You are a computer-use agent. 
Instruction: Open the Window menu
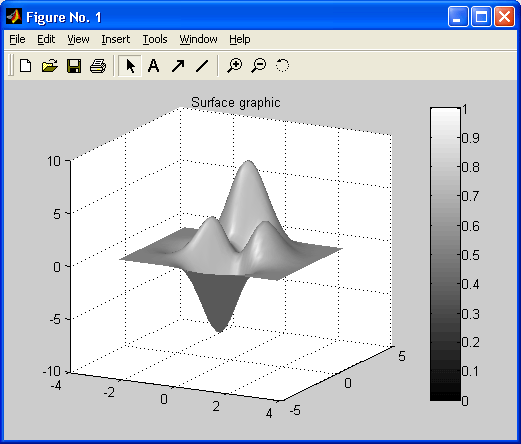pos(198,39)
